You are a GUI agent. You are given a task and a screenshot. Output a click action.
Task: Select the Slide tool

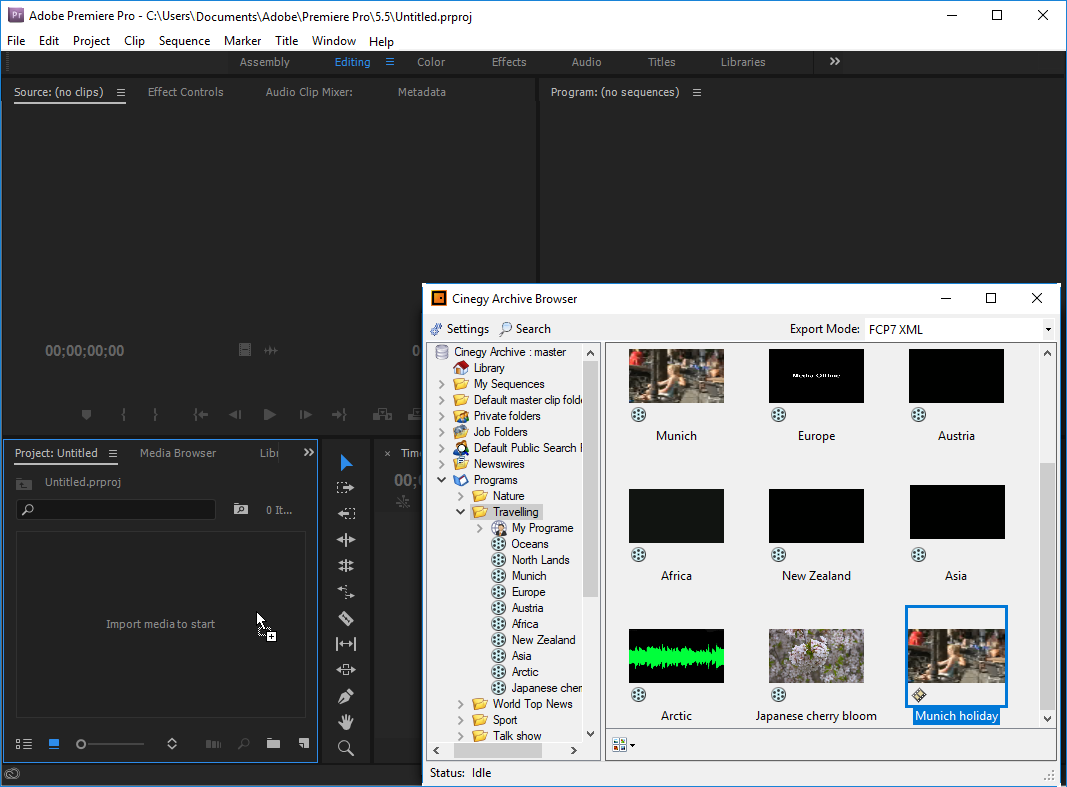[346, 670]
